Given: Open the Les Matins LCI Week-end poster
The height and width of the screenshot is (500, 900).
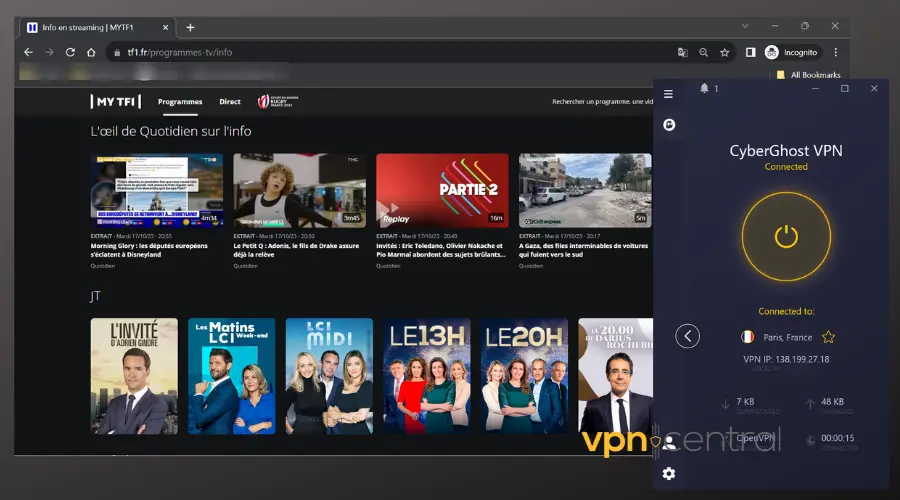Looking at the screenshot, I should pos(231,376).
